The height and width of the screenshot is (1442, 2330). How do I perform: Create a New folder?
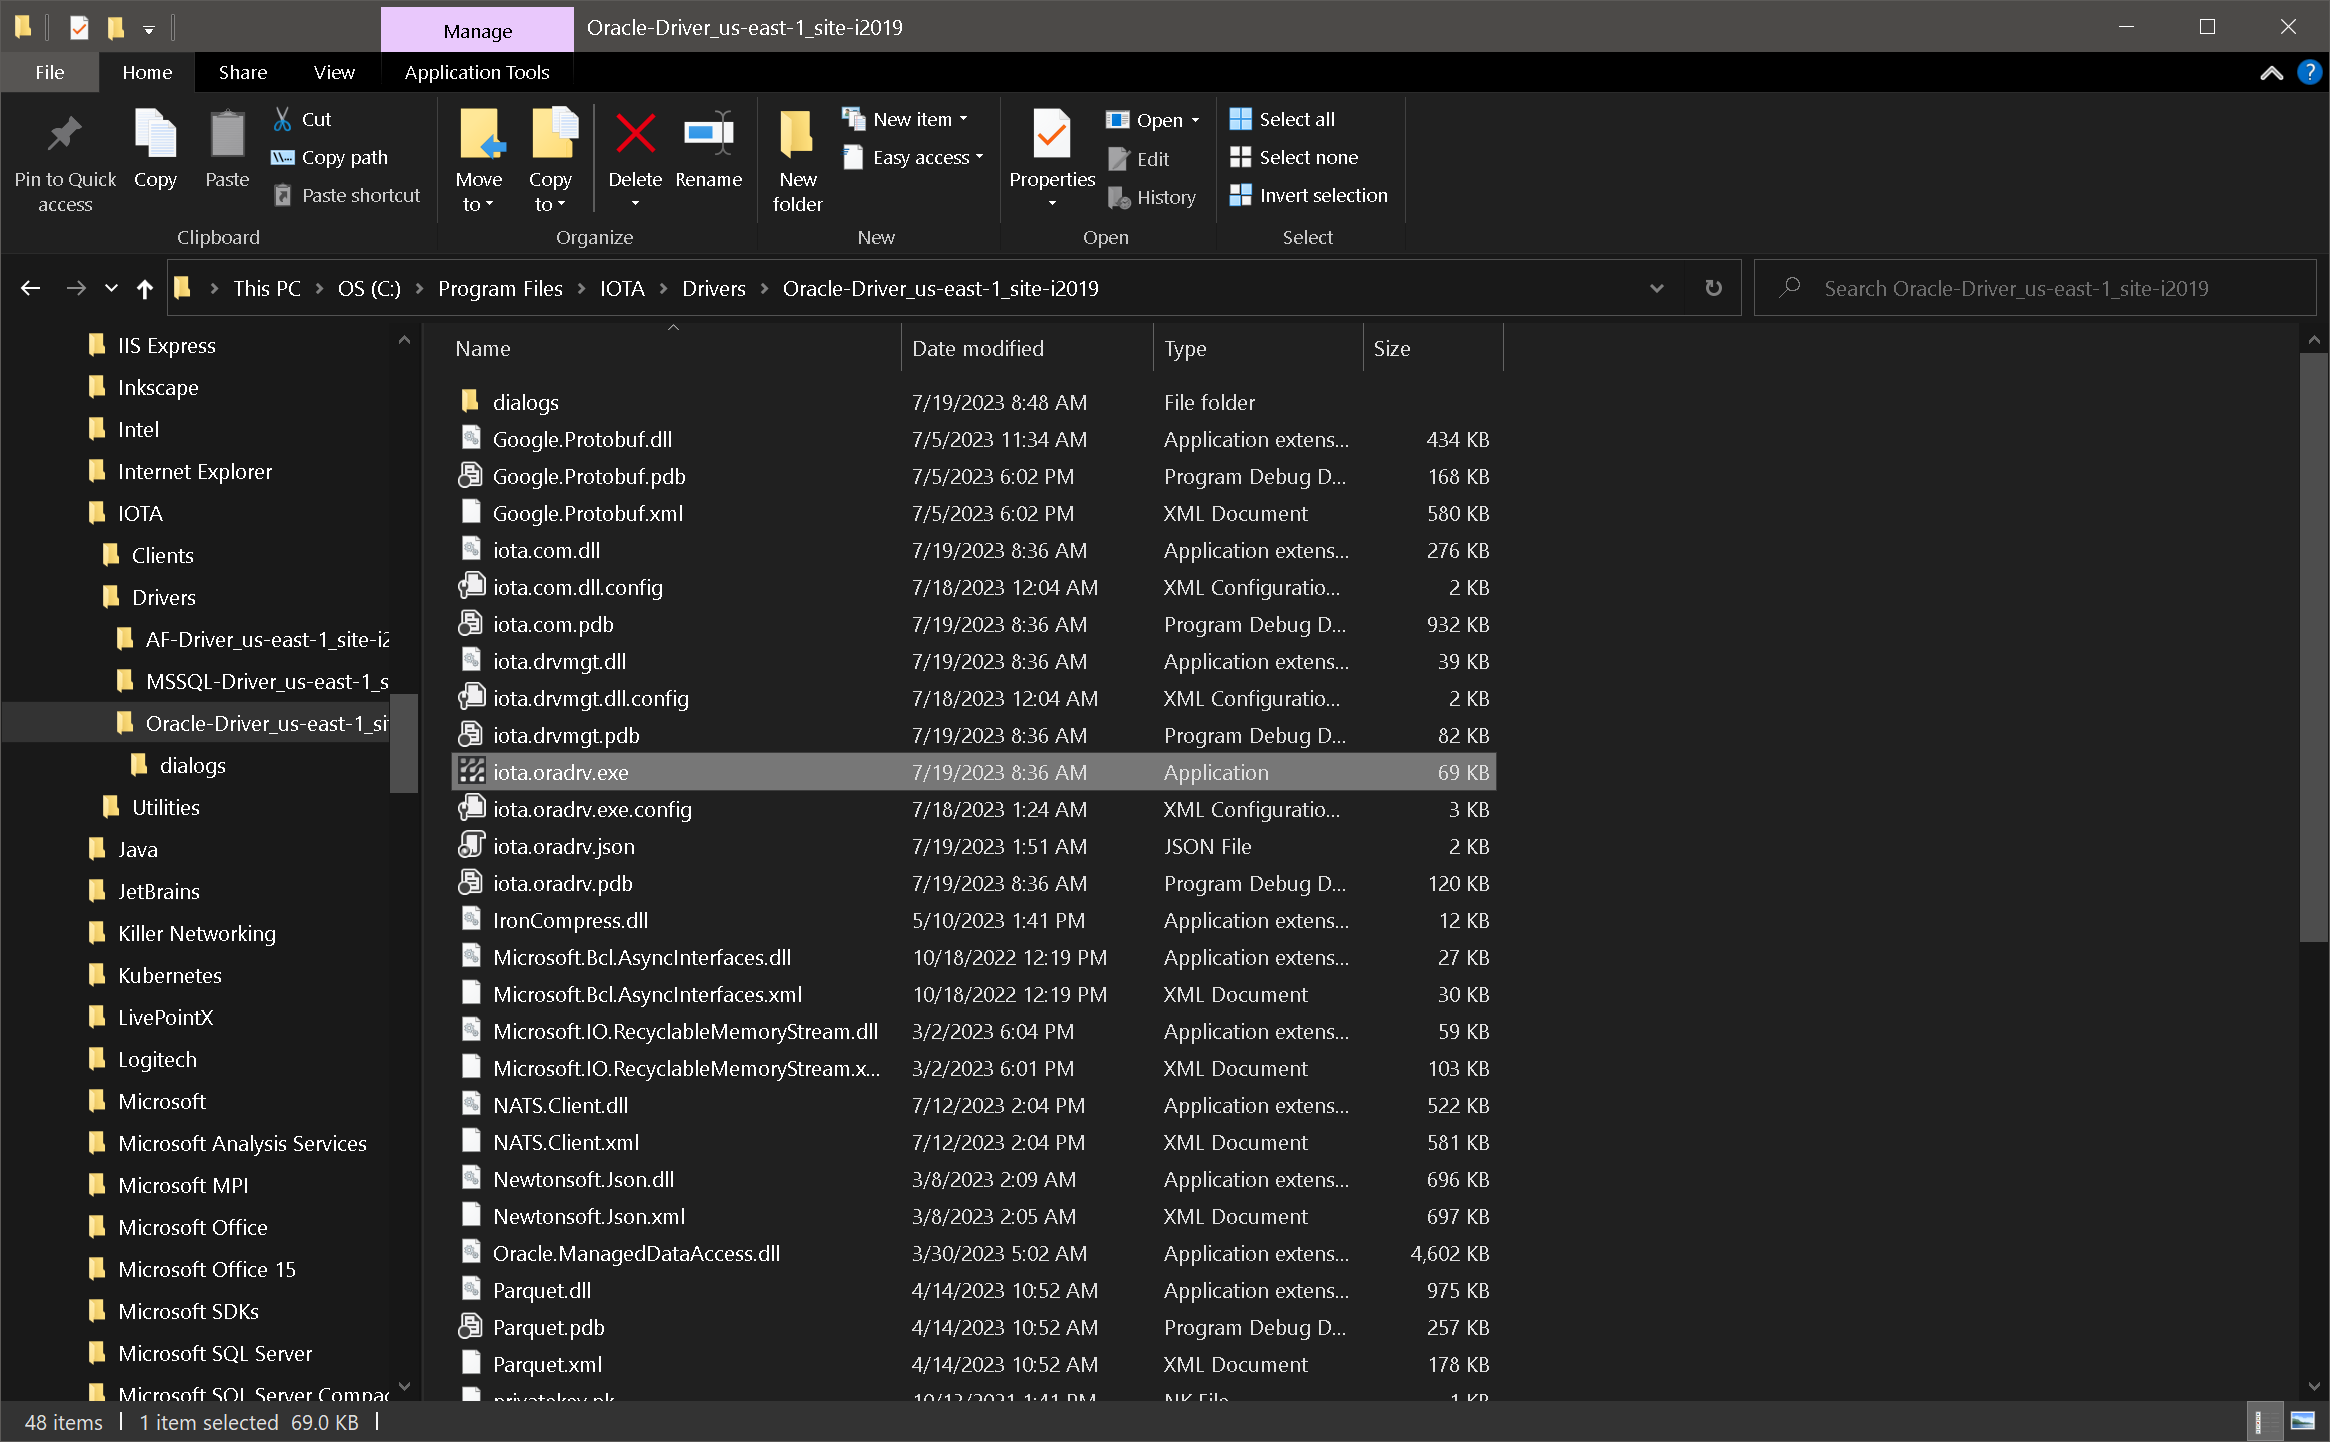pyautogui.click(x=797, y=160)
